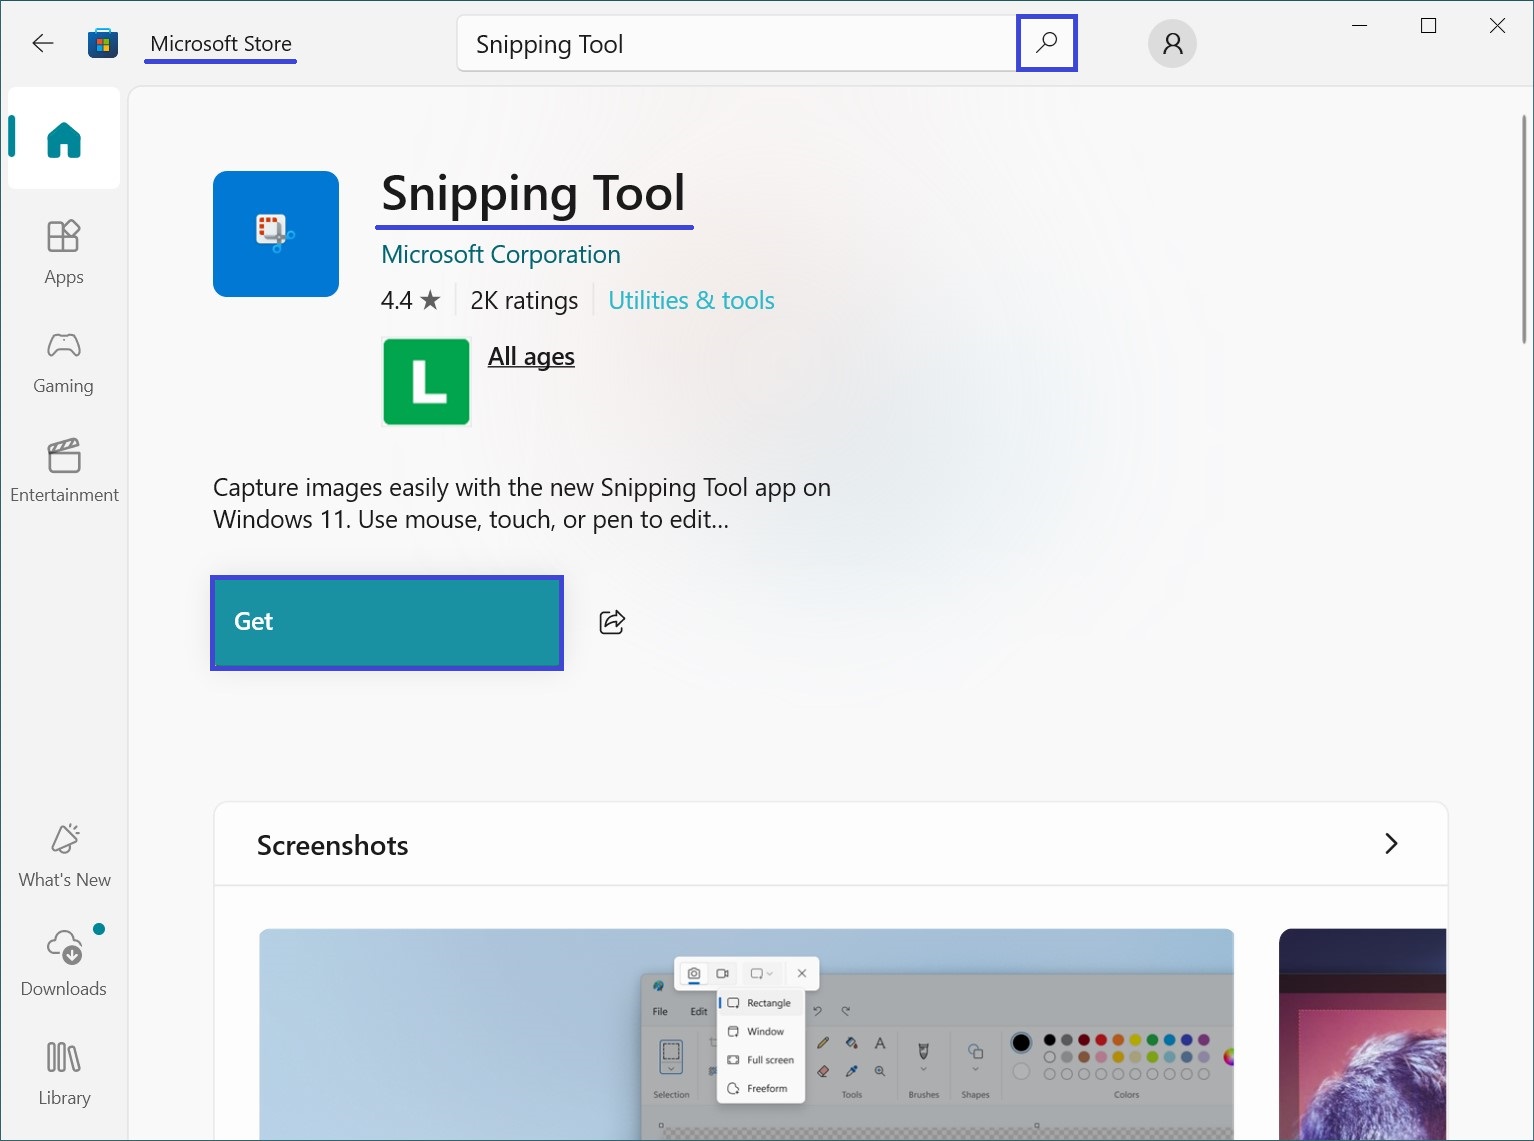The image size is (1534, 1141).
Task: Open What's New in sidebar
Action: tap(64, 856)
